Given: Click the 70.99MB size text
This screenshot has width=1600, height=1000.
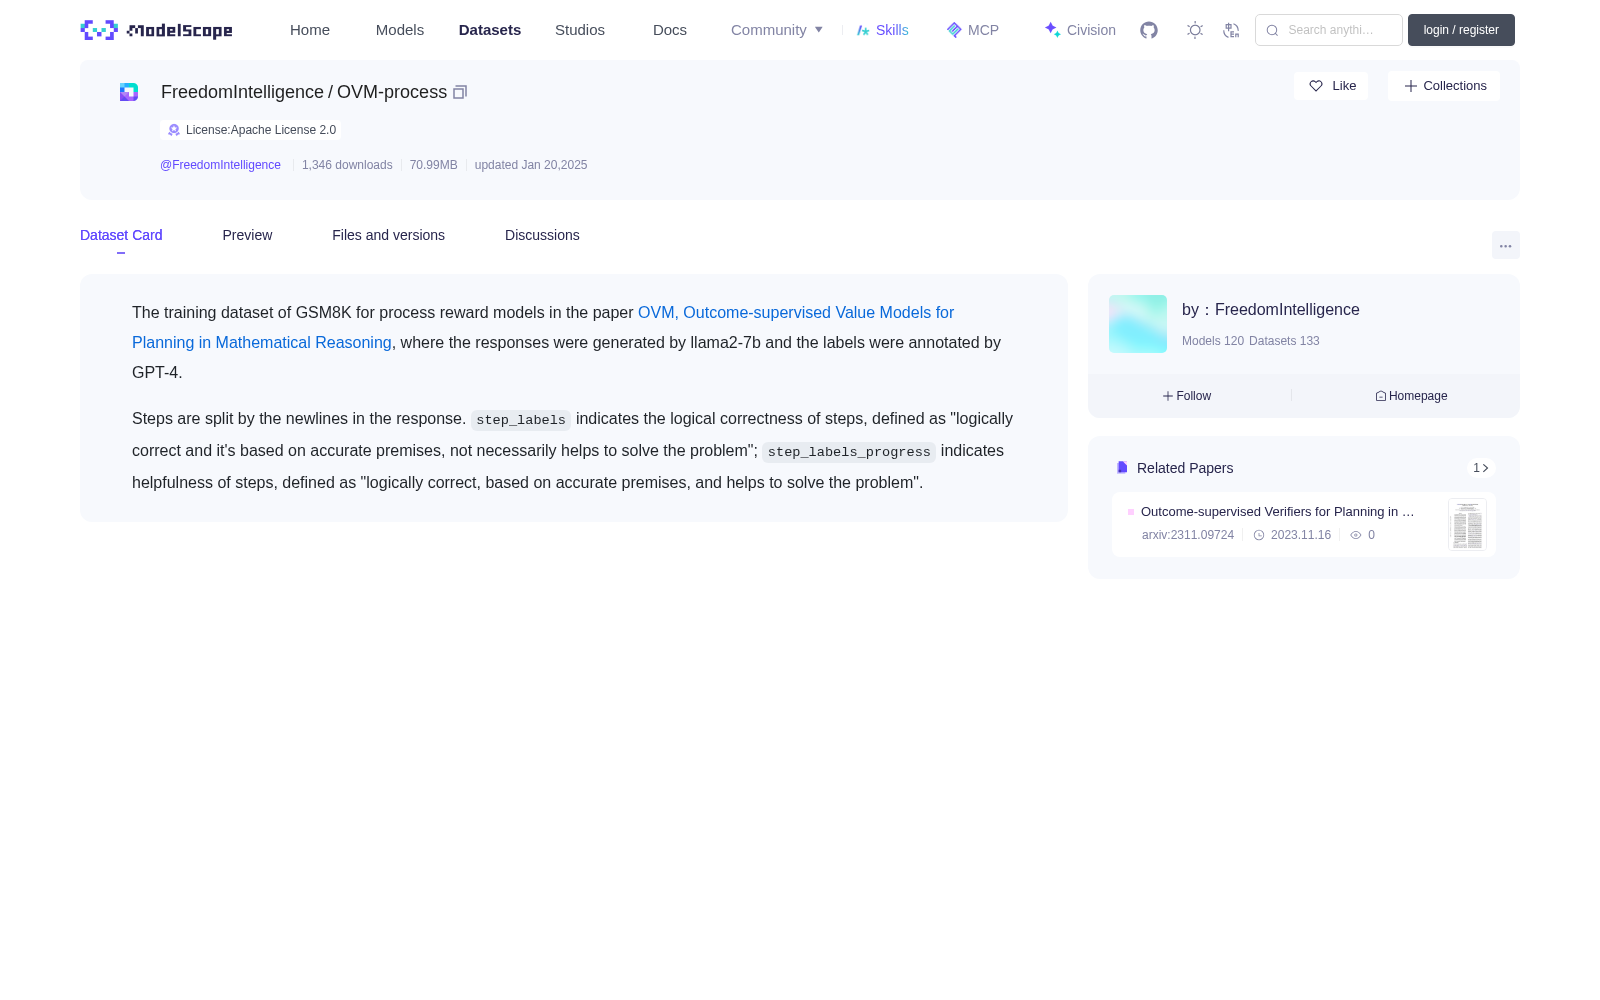Looking at the screenshot, I should click(x=433, y=165).
